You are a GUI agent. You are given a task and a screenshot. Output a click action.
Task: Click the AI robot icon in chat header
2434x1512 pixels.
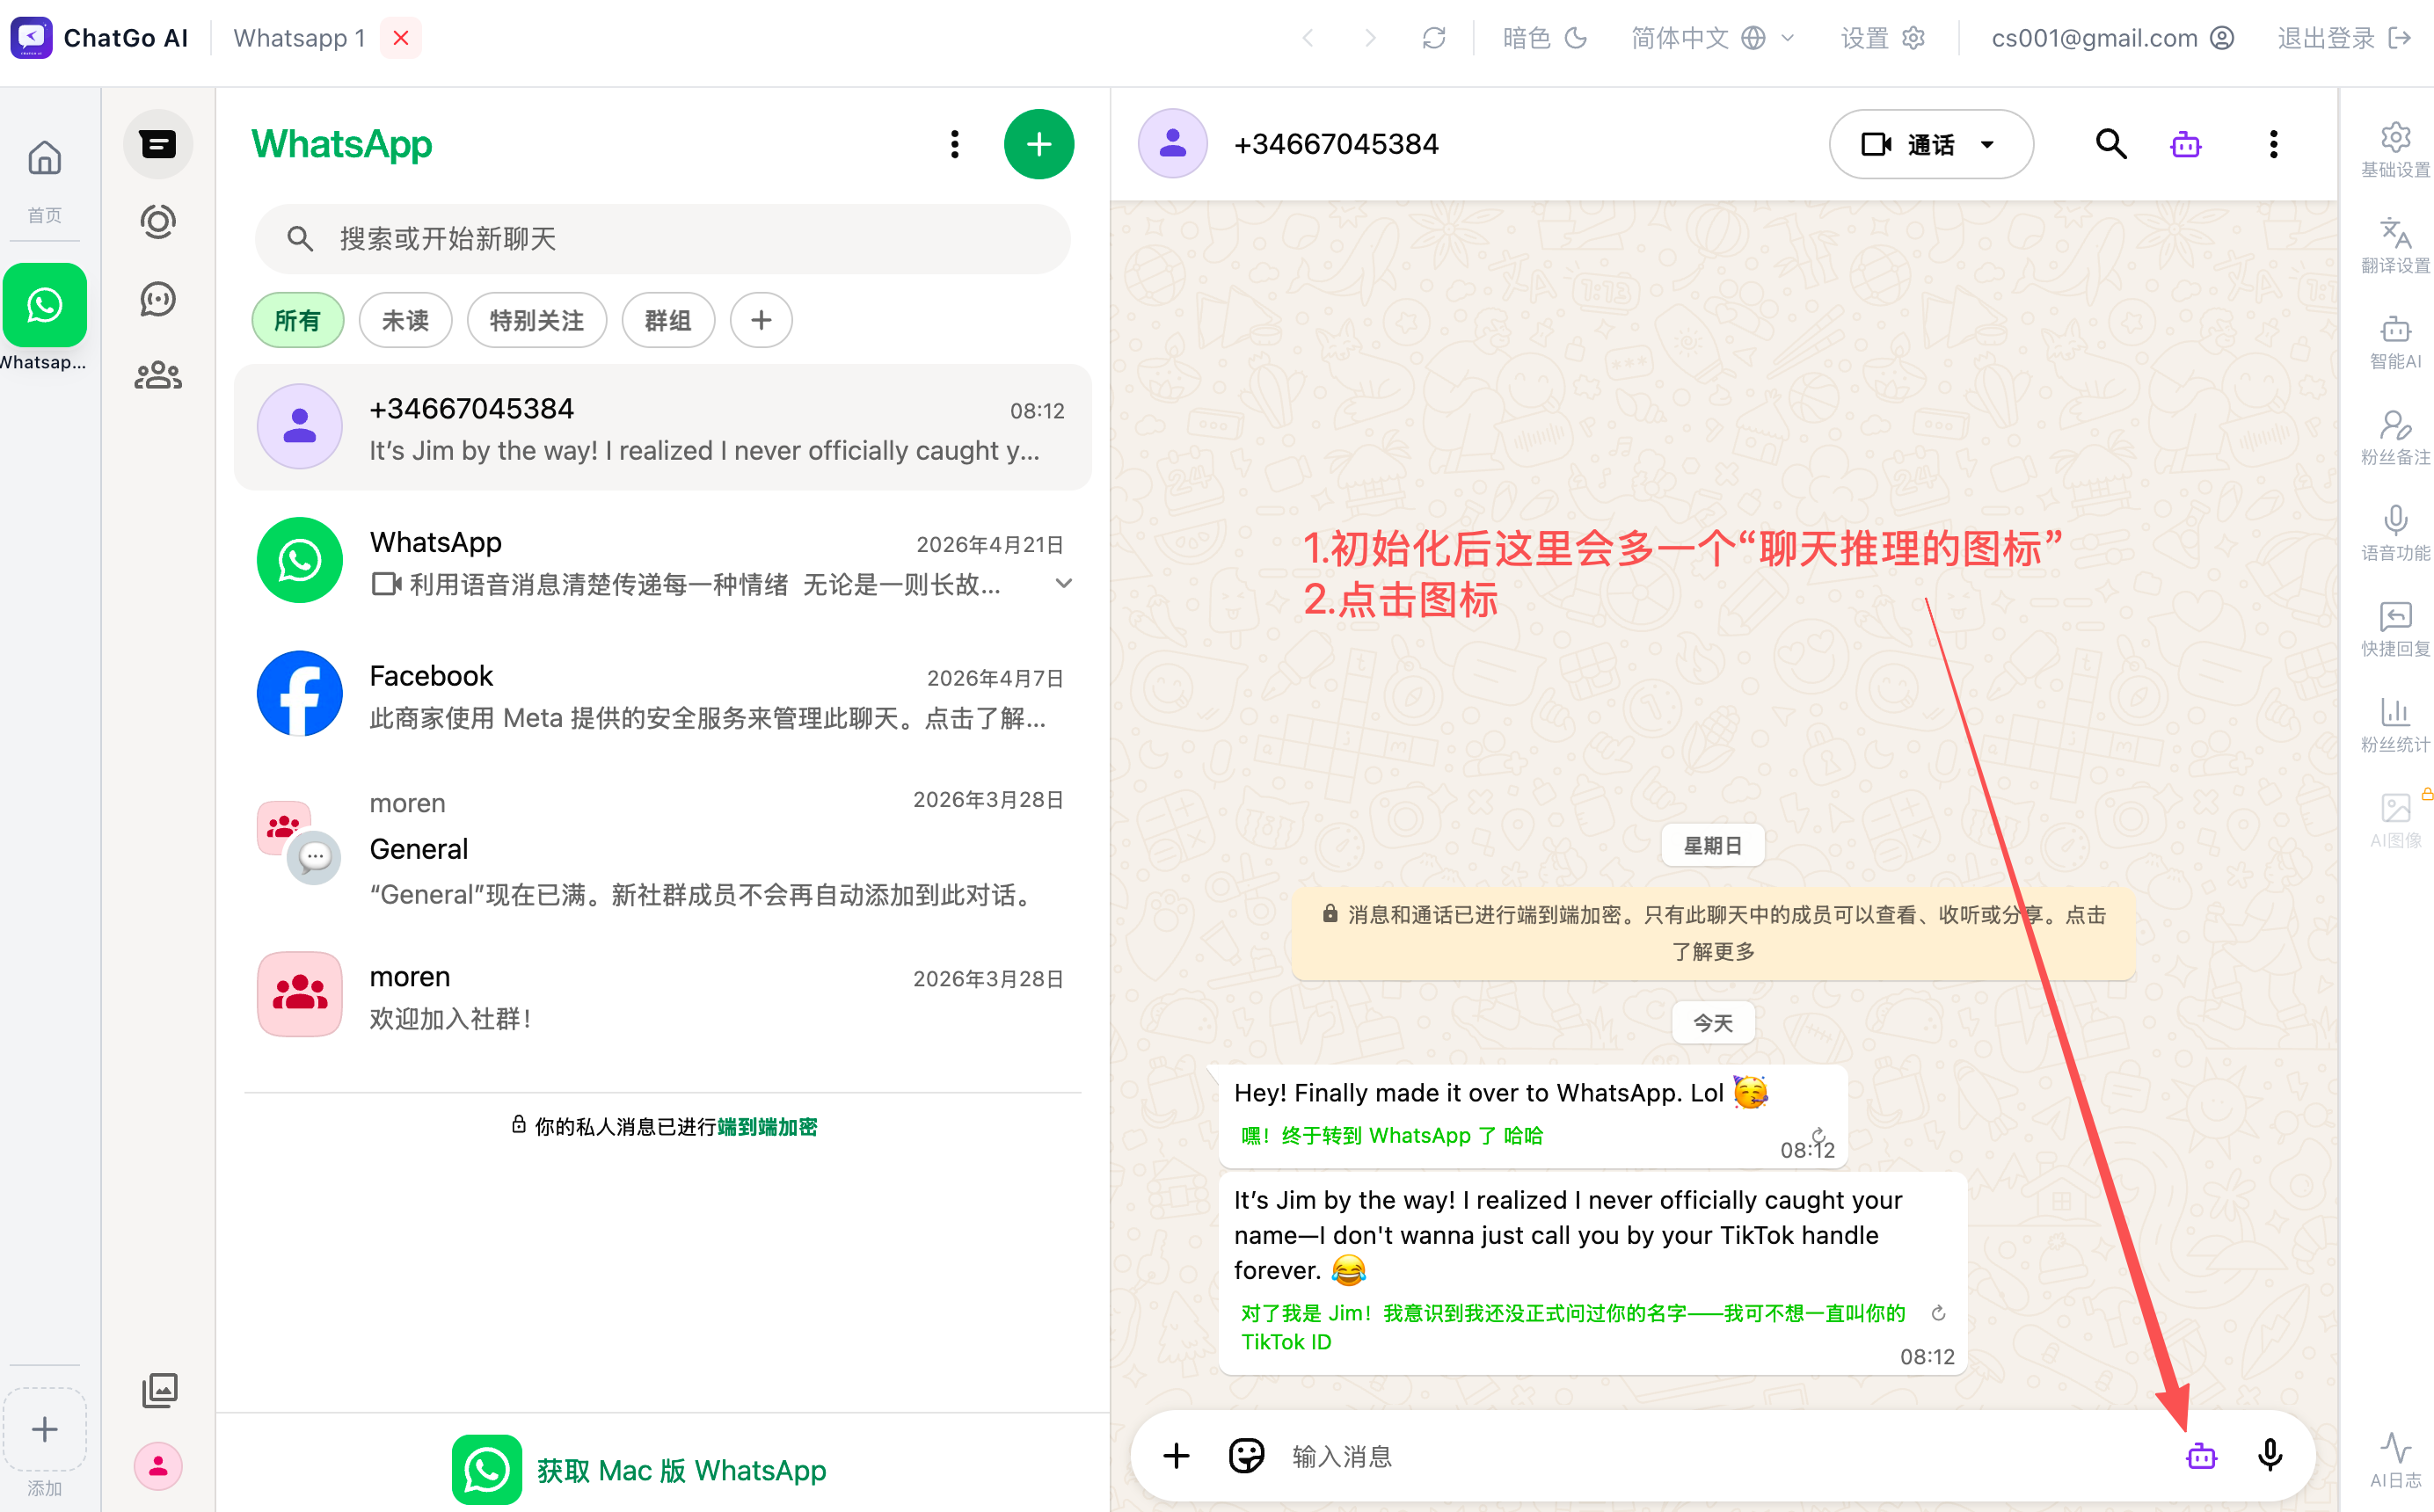click(x=2186, y=145)
